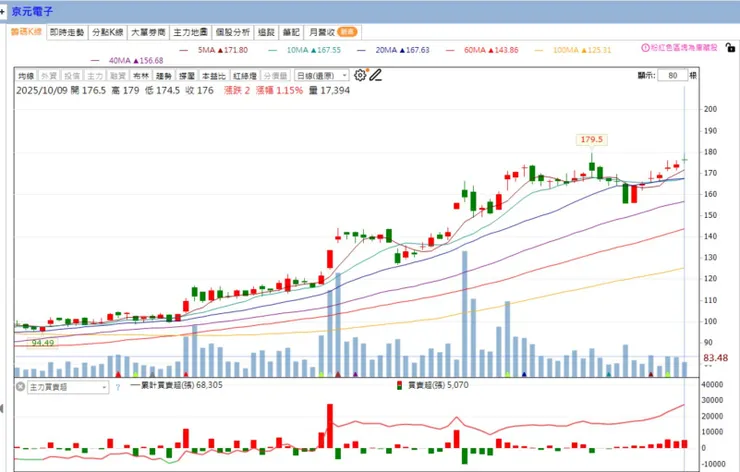Toggle 投信 investment trust overlay
Viewport: 740px width, 472px height.
point(72,76)
